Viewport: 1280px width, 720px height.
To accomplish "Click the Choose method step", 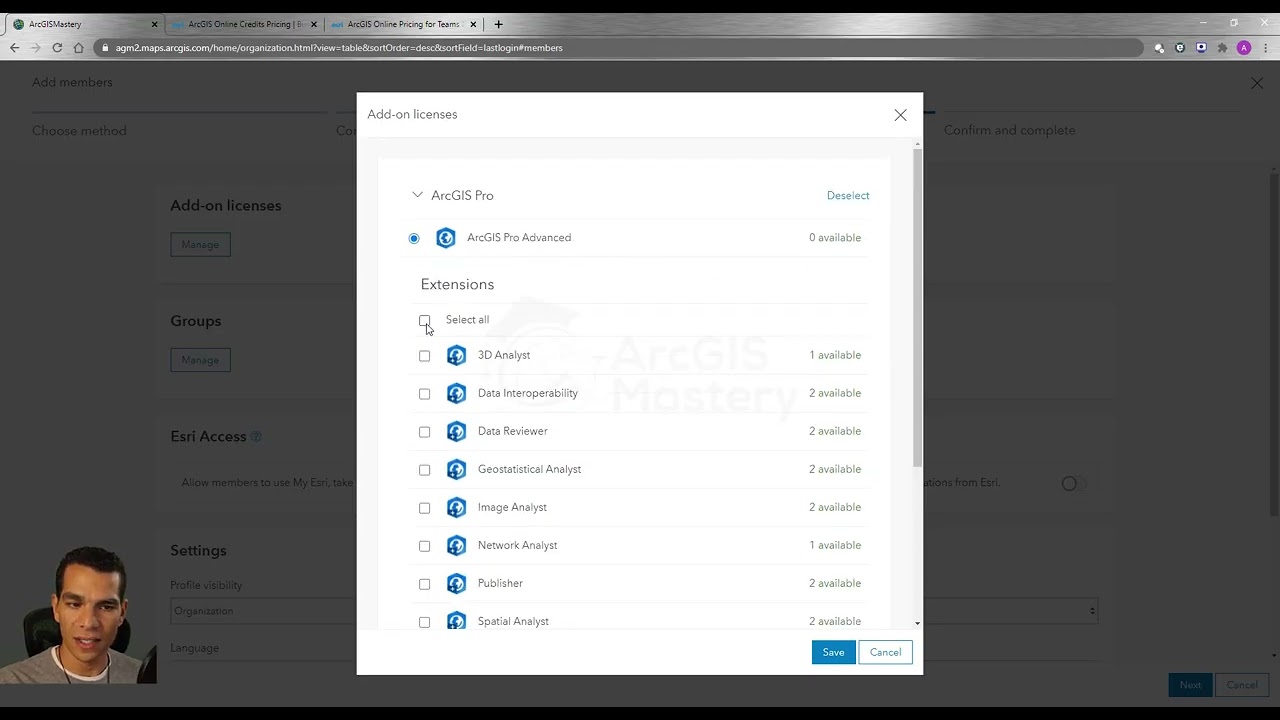I will pyautogui.click(x=79, y=131).
